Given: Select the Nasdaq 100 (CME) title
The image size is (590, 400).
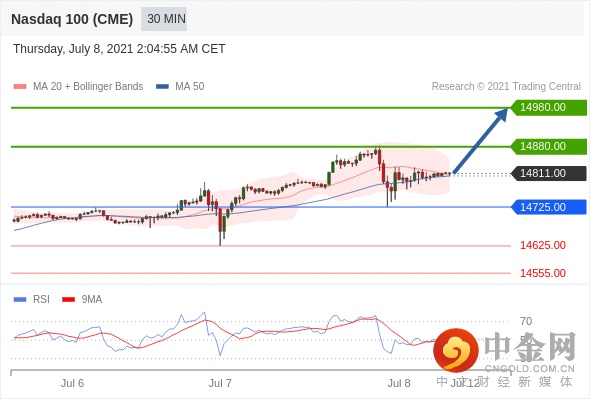Looking at the screenshot, I should (x=72, y=19).
